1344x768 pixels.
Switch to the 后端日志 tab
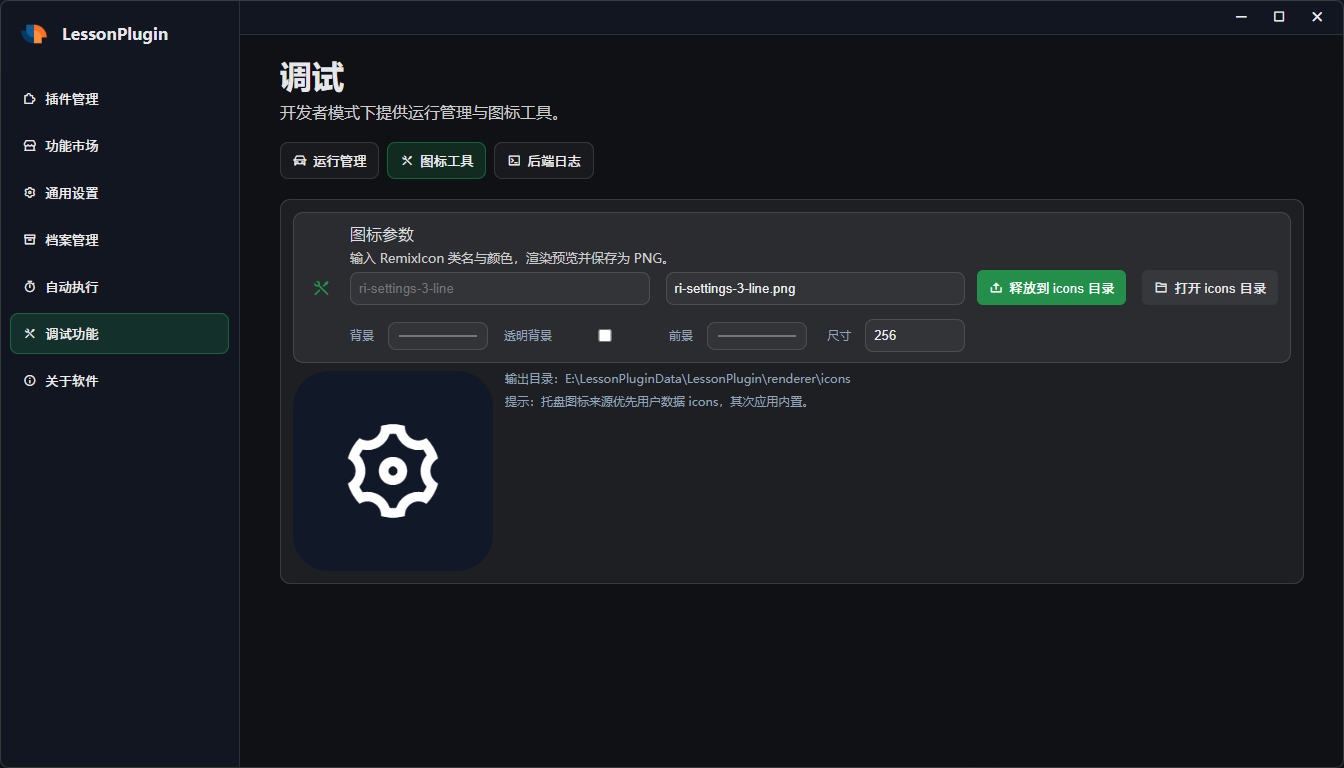(x=543, y=161)
